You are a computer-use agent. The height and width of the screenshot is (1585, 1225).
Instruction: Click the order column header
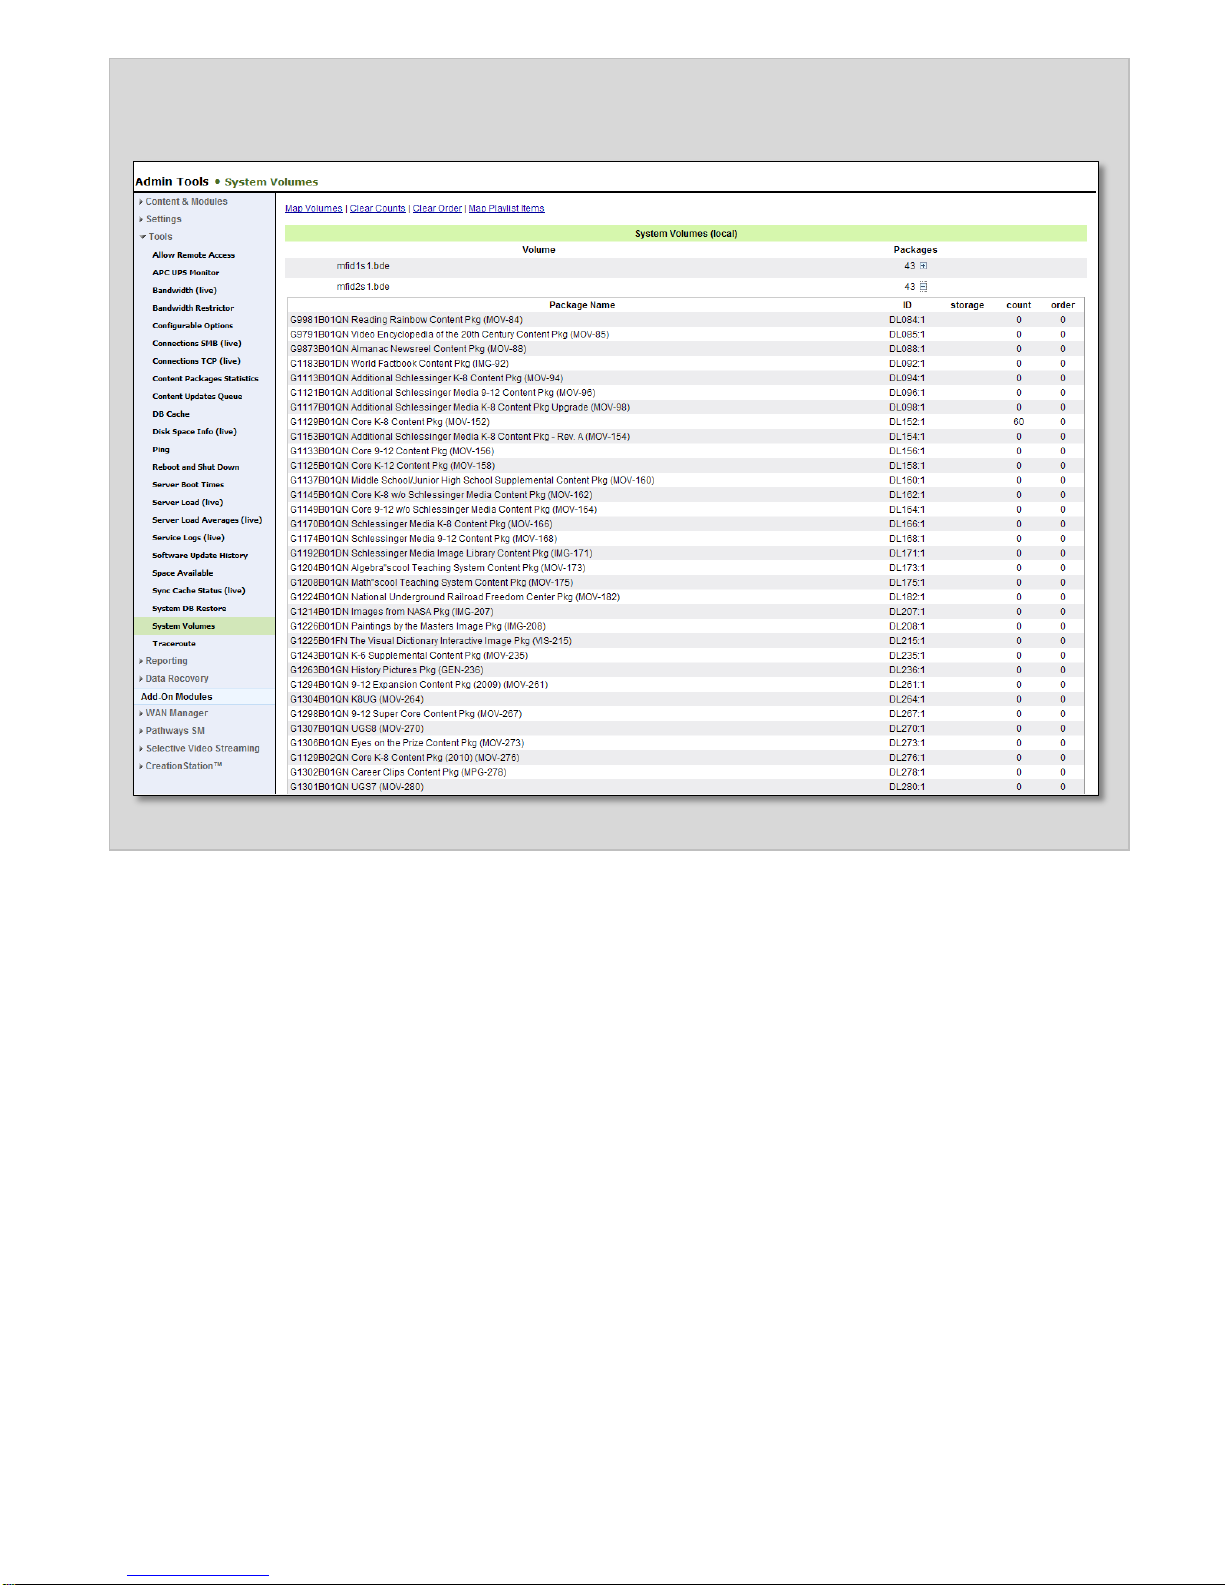(1063, 305)
